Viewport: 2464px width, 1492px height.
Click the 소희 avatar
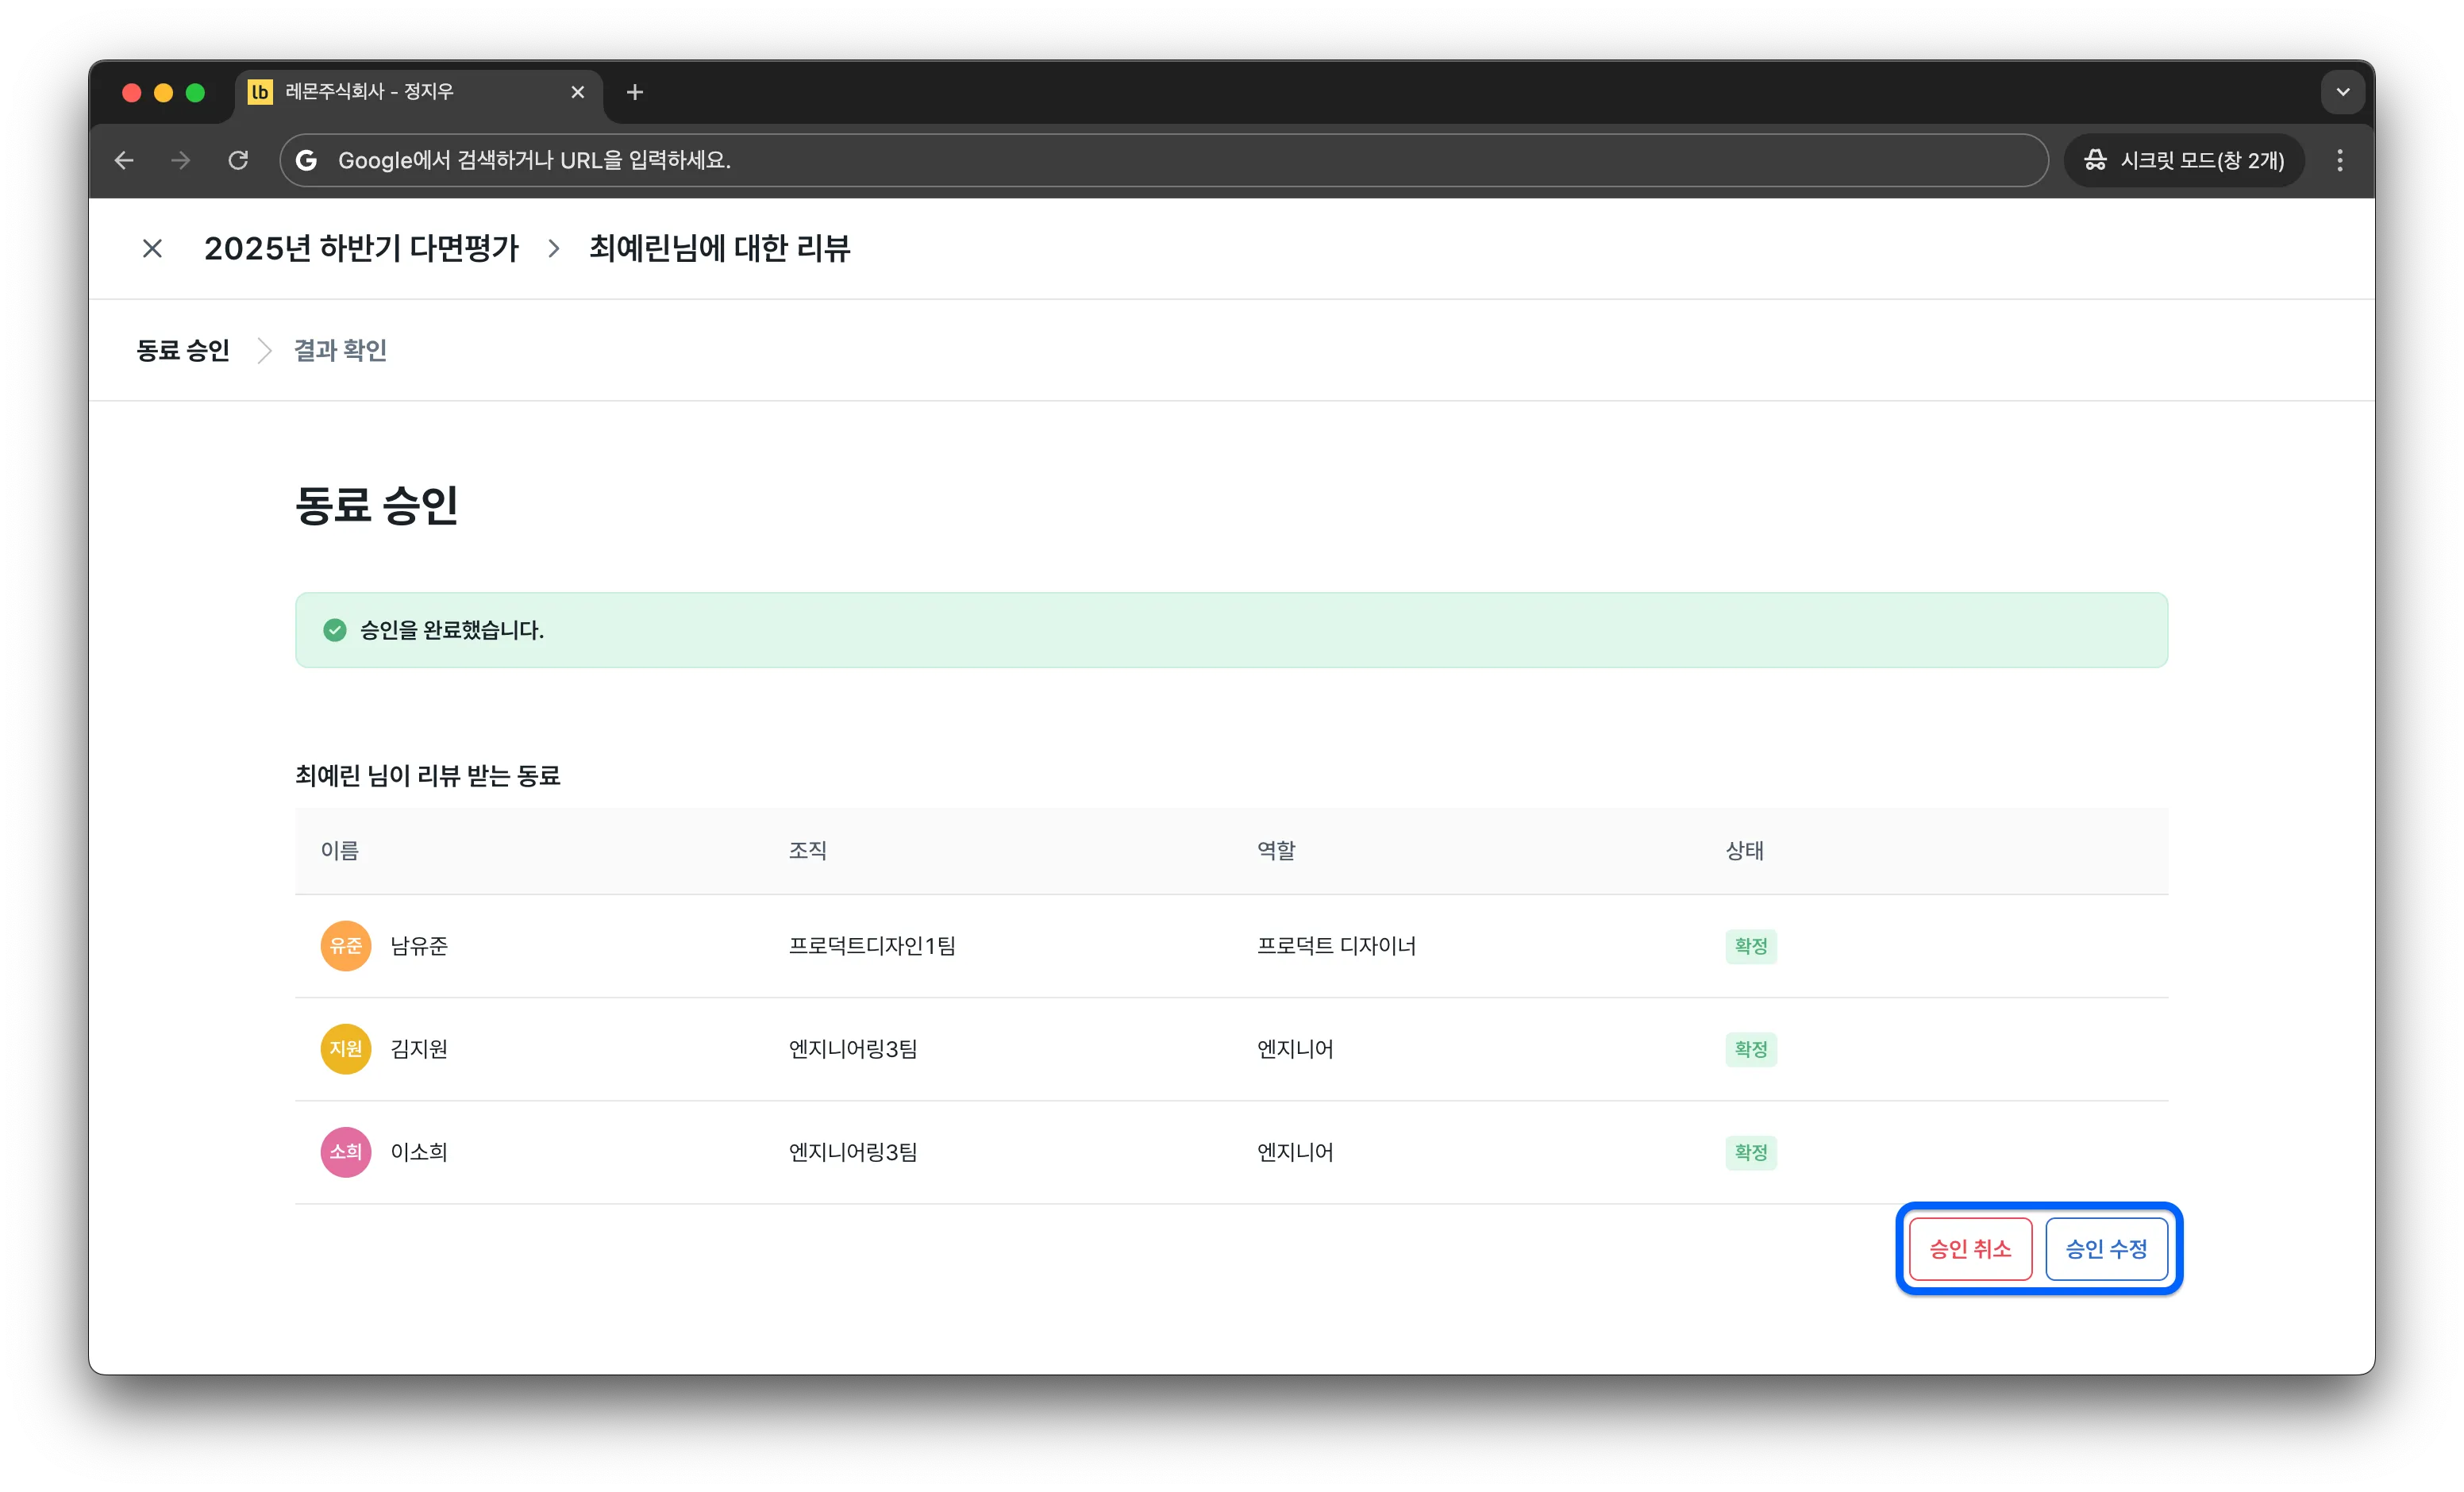tap(346, 1151)
